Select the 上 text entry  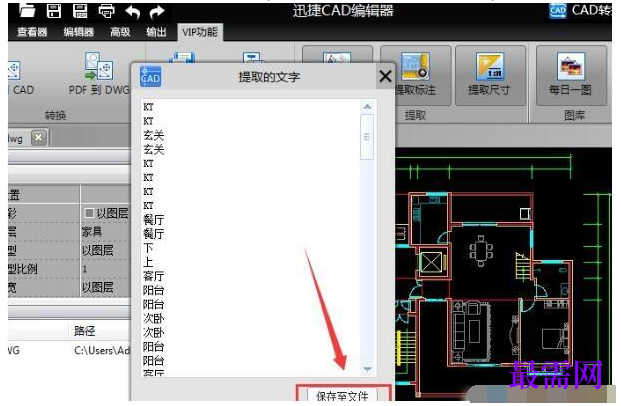(148, 262)
